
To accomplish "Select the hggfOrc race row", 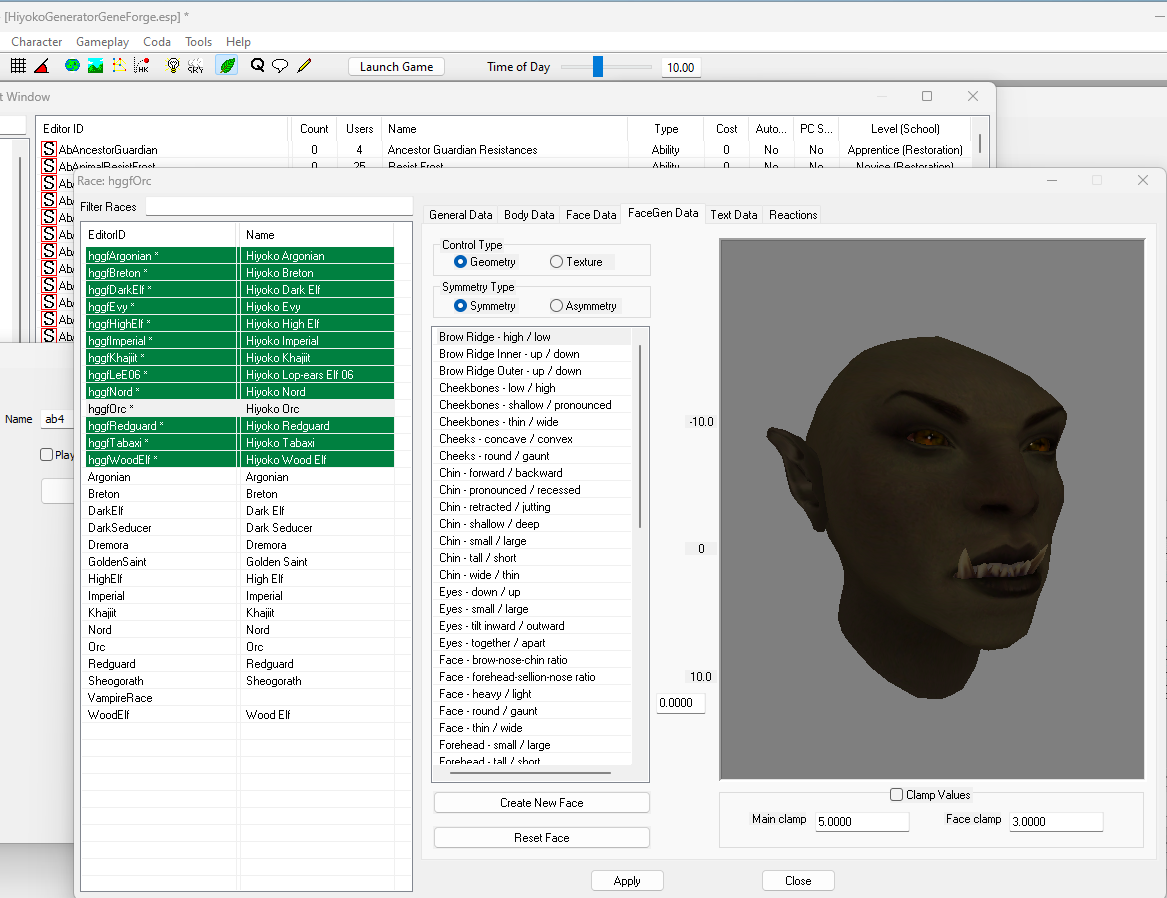I will (x=240, y=409).
